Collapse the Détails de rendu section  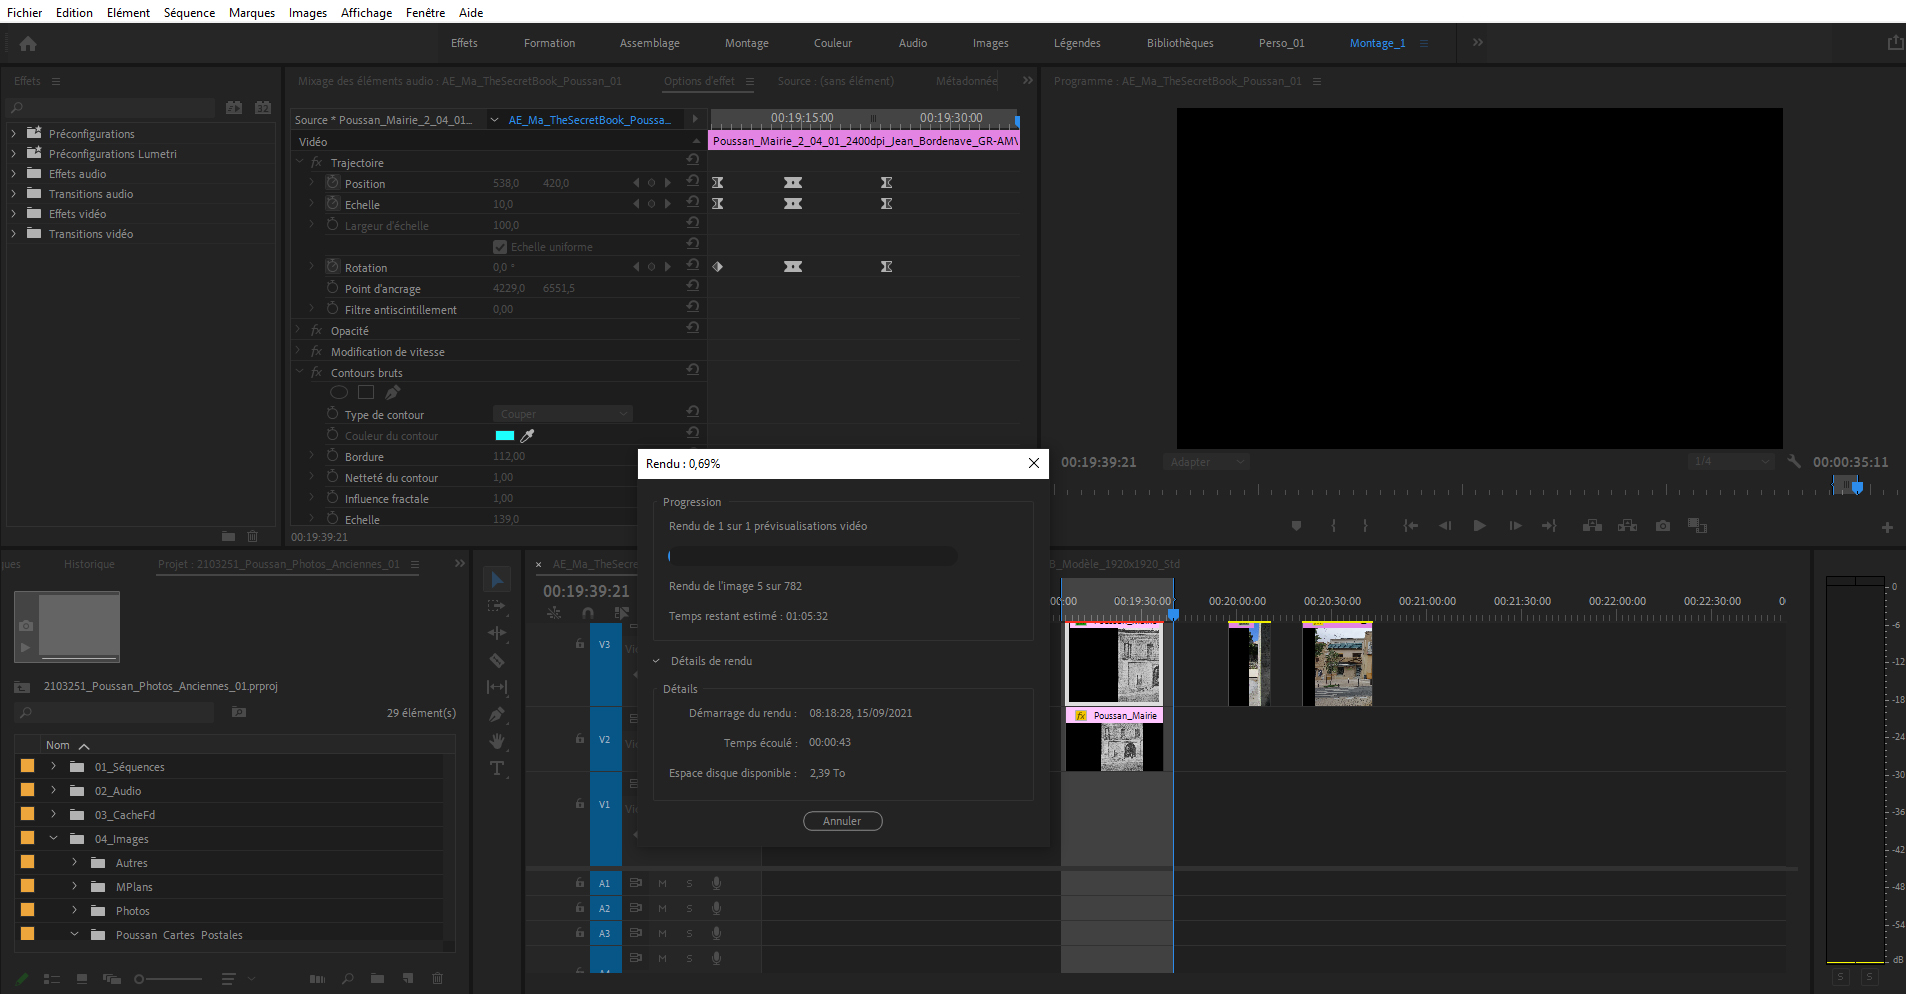tap(657, 661)
